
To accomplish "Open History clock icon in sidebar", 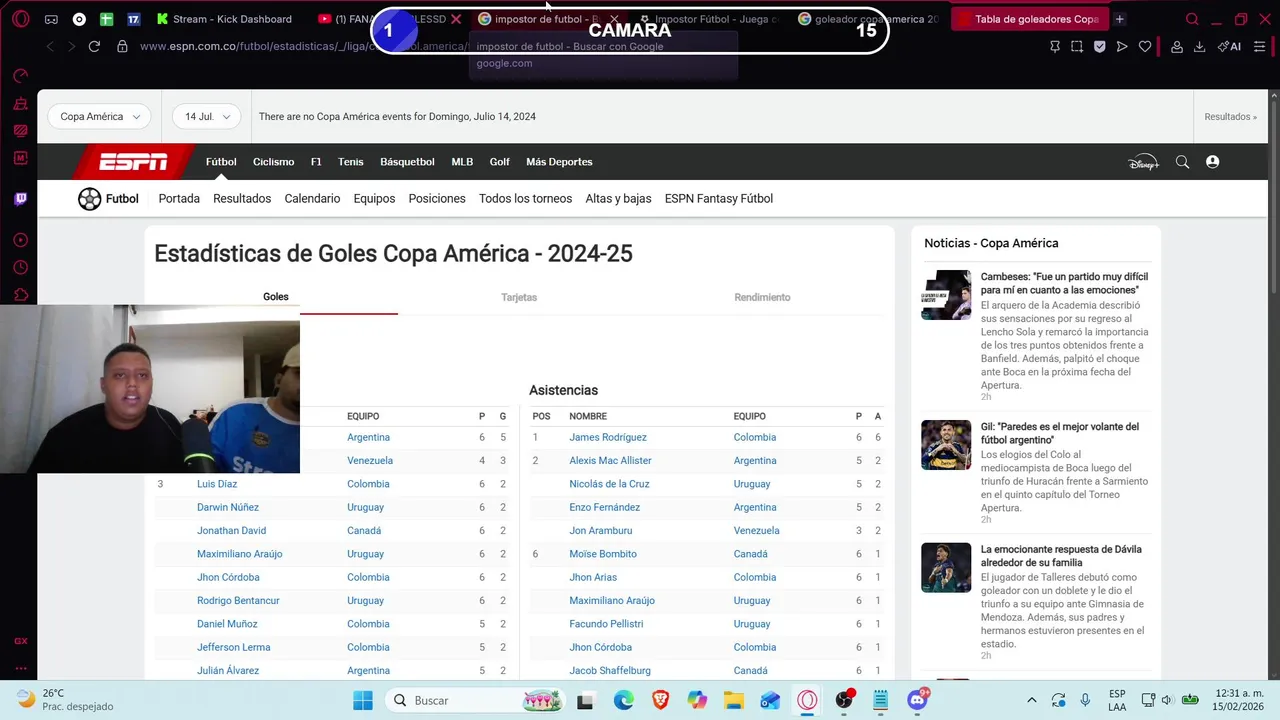I will (x=20, y=267).
